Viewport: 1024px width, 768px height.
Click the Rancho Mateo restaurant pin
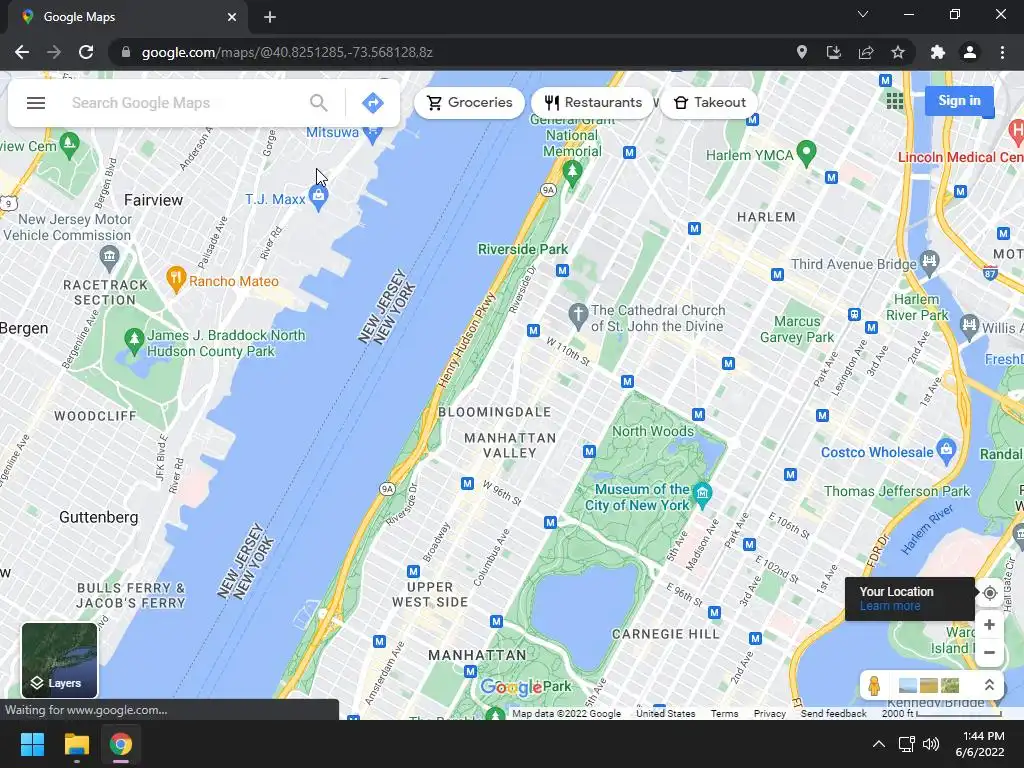[x=175, y=279]
